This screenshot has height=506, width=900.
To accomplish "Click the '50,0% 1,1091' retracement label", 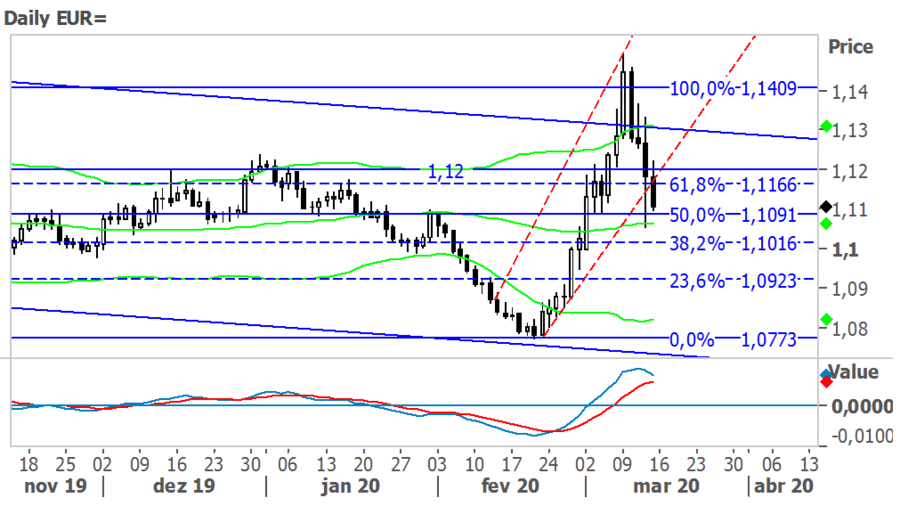I will [x=734, y=215].
